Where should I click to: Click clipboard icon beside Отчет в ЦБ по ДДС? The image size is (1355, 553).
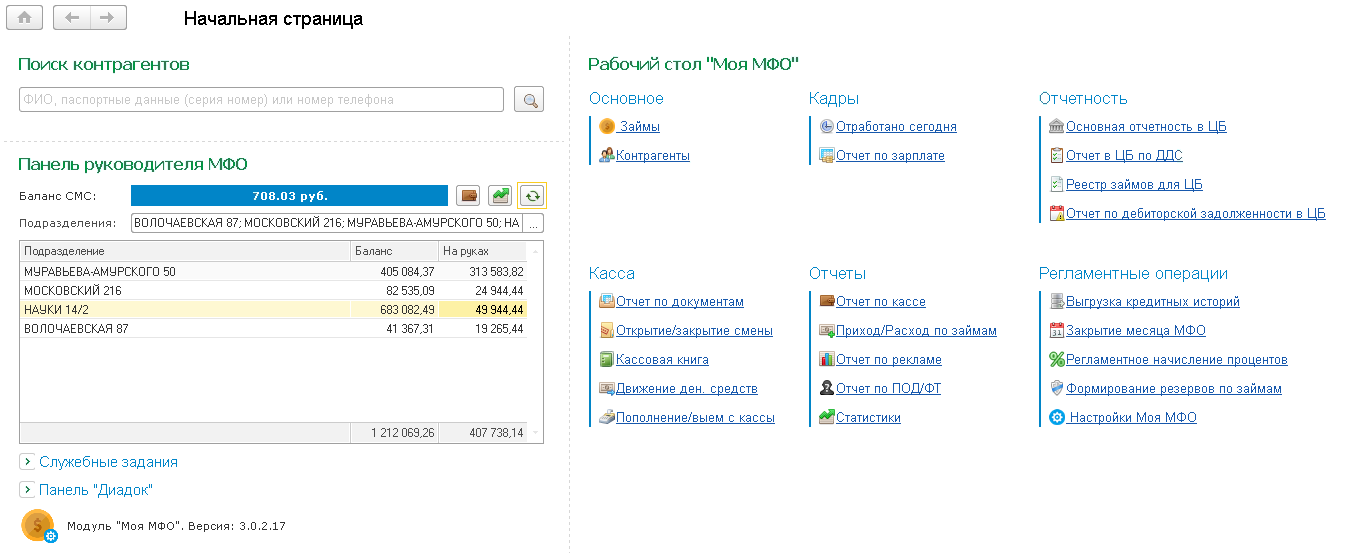tap(1057, 155)
